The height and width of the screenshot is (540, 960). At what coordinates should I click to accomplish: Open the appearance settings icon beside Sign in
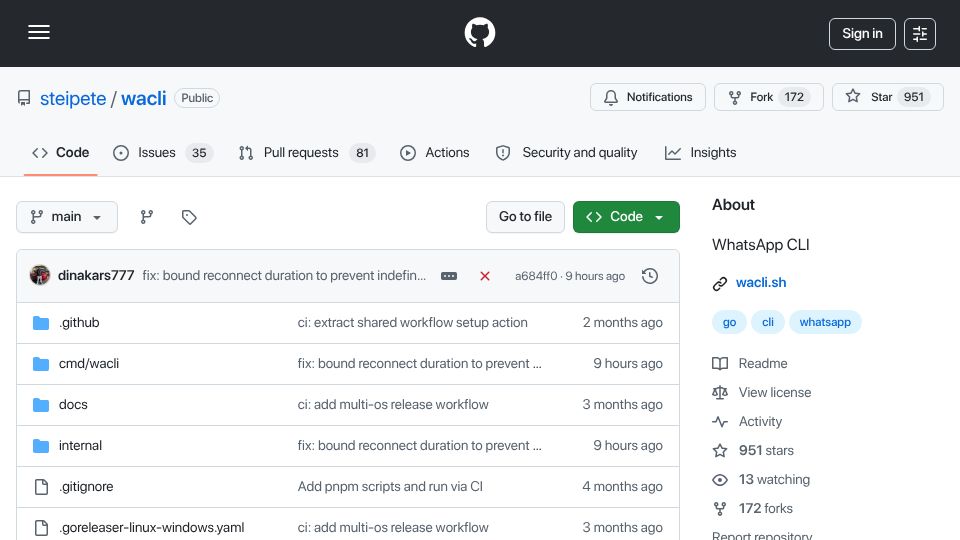(x=920, y=34)
